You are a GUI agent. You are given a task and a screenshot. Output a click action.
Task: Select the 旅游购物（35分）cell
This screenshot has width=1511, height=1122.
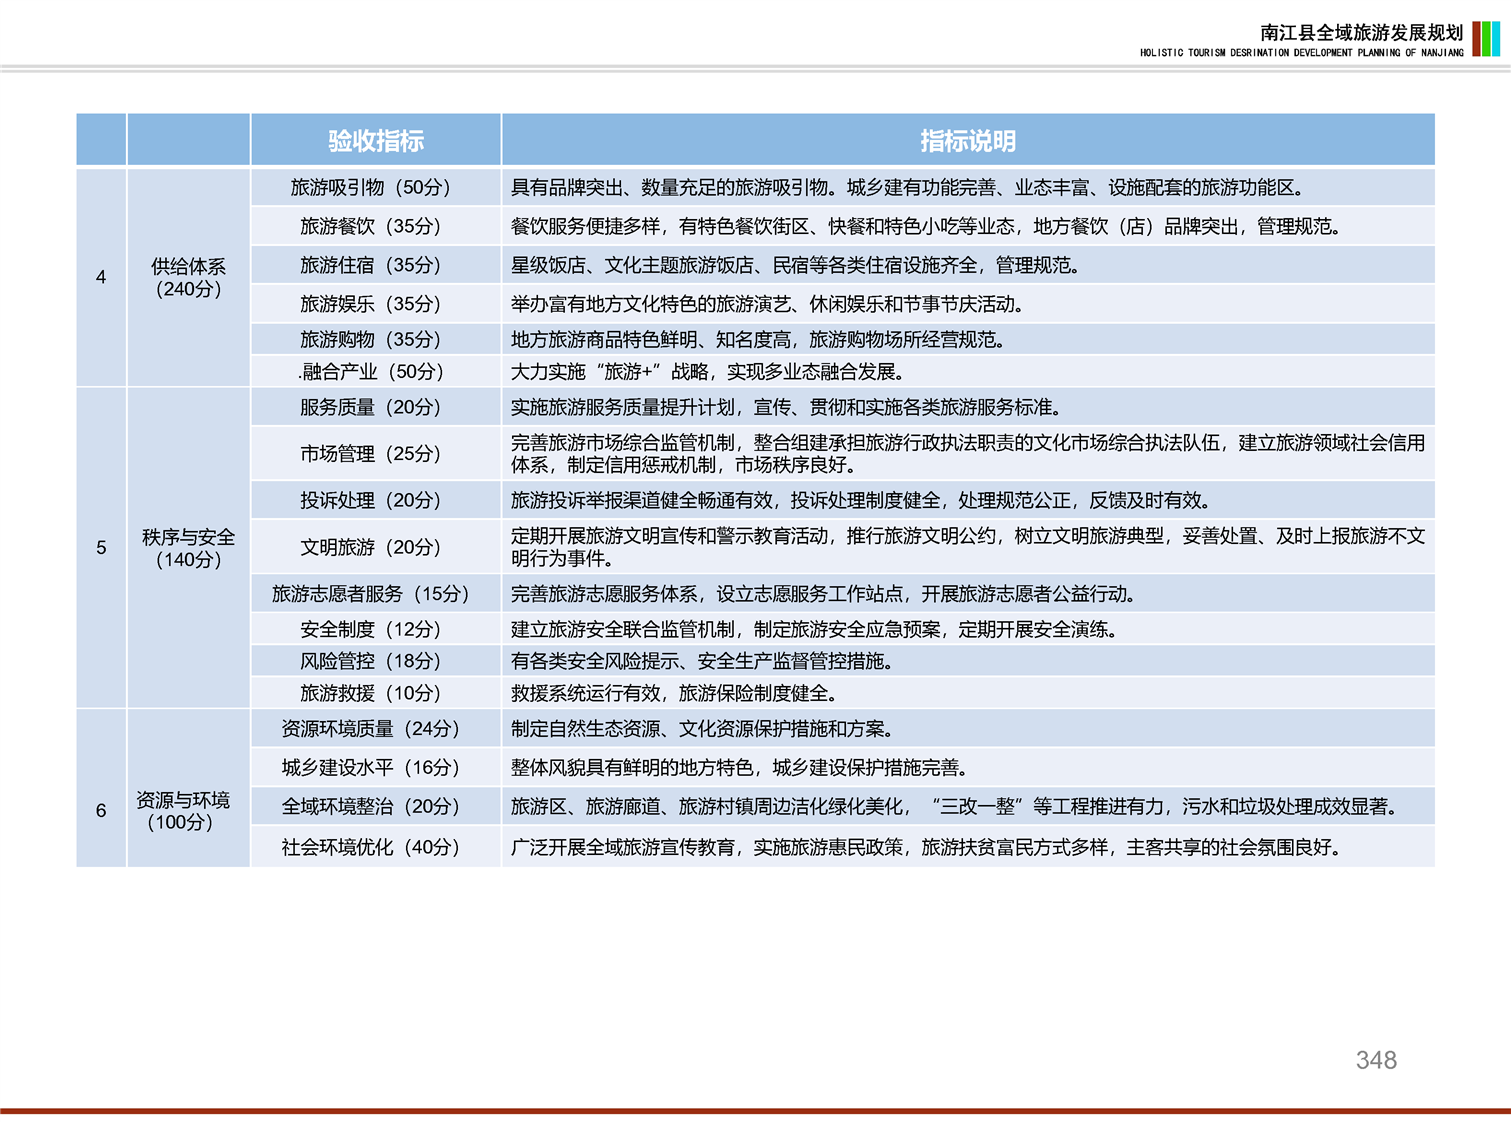[x=375, y=339]
